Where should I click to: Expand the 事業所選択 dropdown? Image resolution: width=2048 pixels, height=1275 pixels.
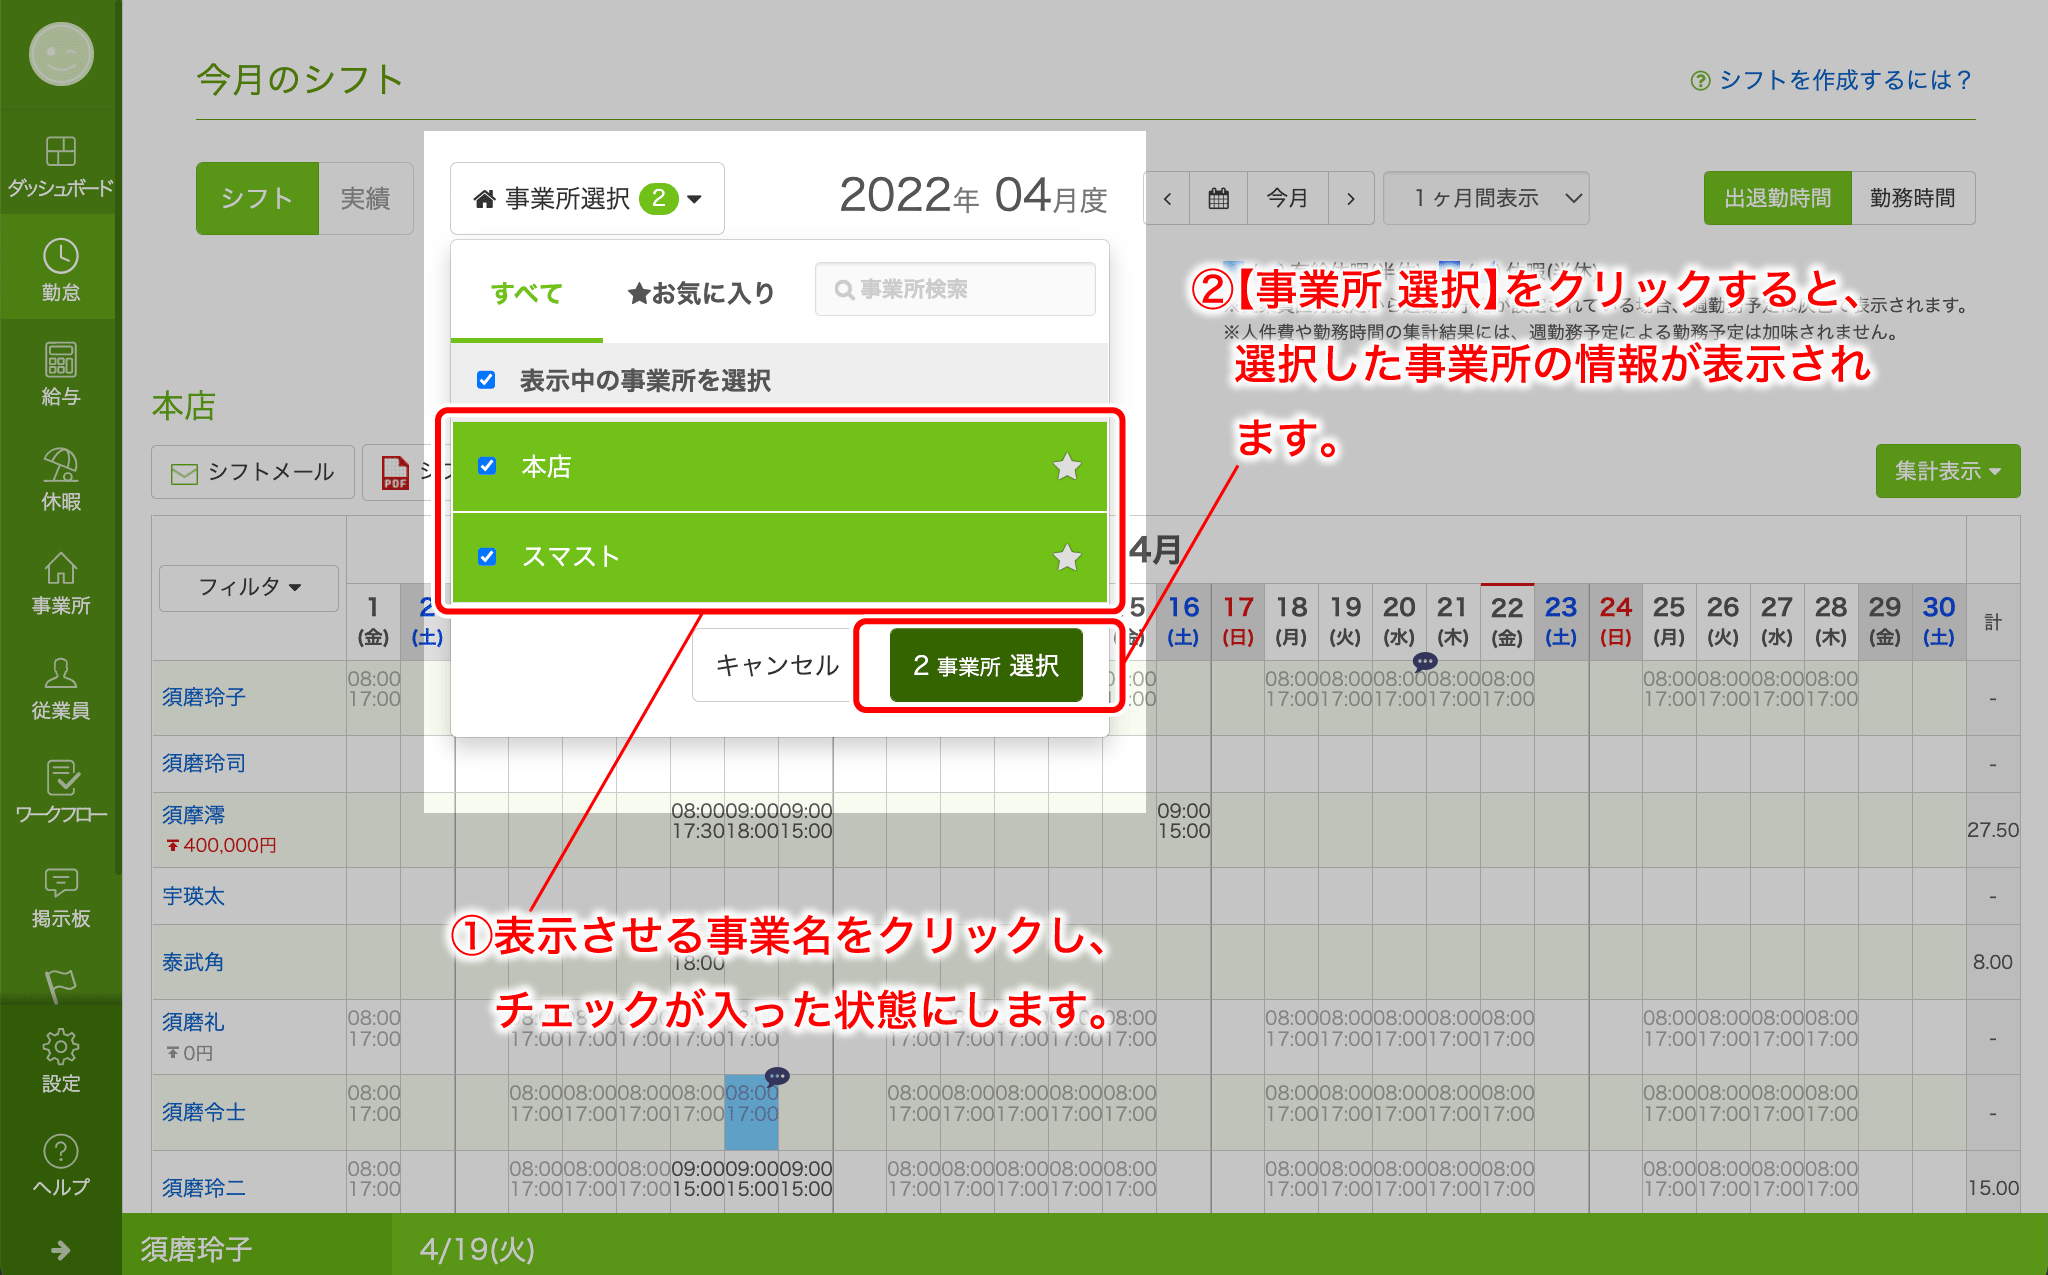(x=587, y=199)
